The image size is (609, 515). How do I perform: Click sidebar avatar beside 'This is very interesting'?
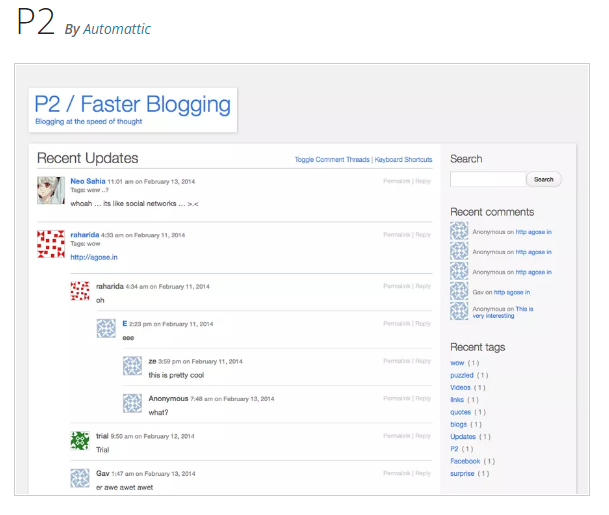point(459,311)
